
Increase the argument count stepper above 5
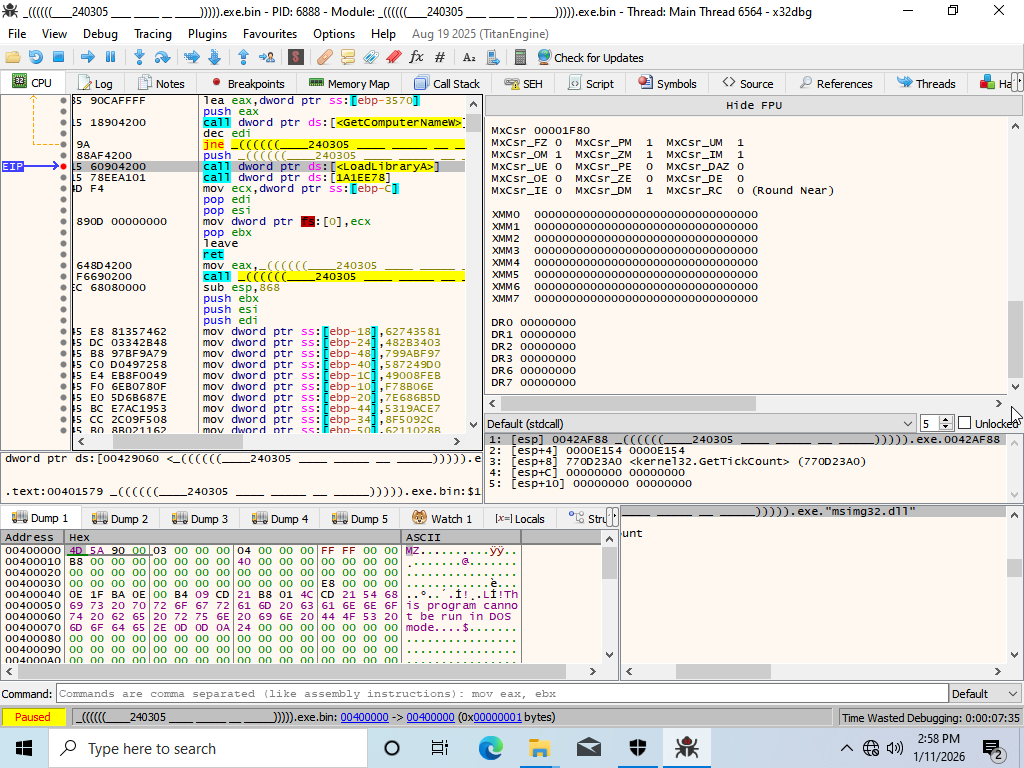(946, 418)
